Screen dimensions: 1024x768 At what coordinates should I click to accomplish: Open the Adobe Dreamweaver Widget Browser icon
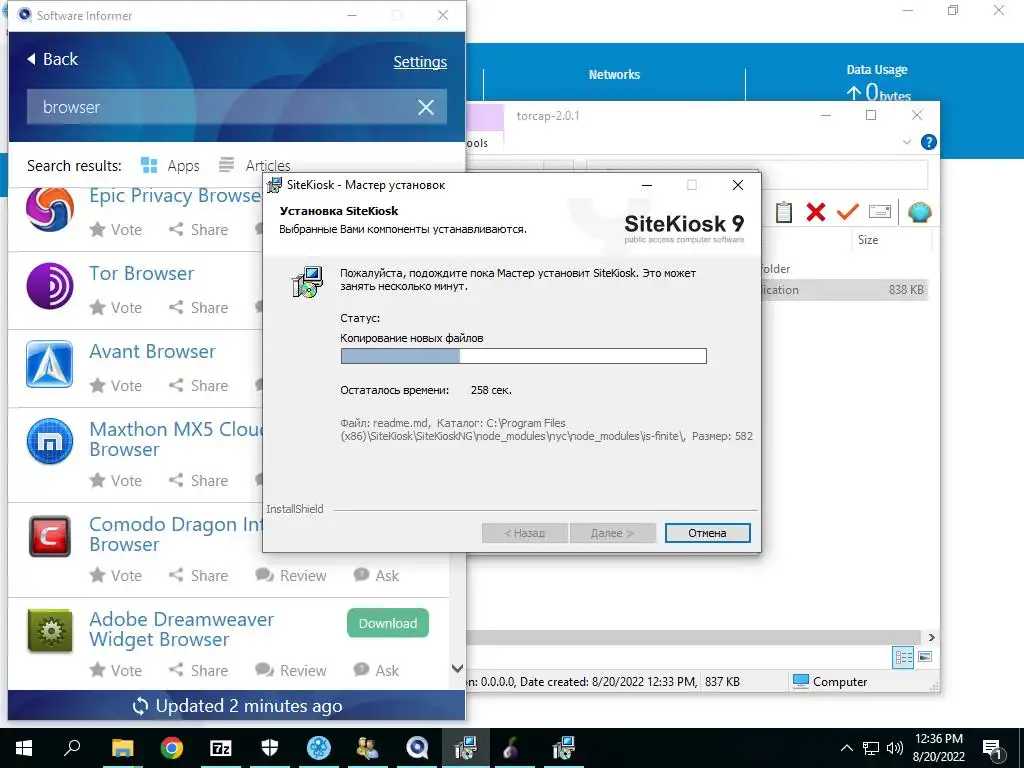point(50,631)
